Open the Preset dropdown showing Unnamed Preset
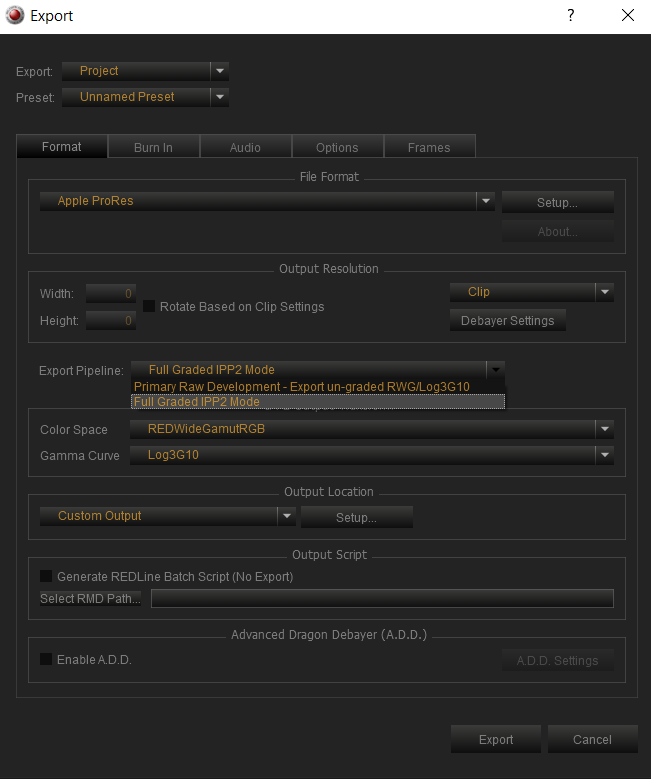 click(x=145, y=97)
